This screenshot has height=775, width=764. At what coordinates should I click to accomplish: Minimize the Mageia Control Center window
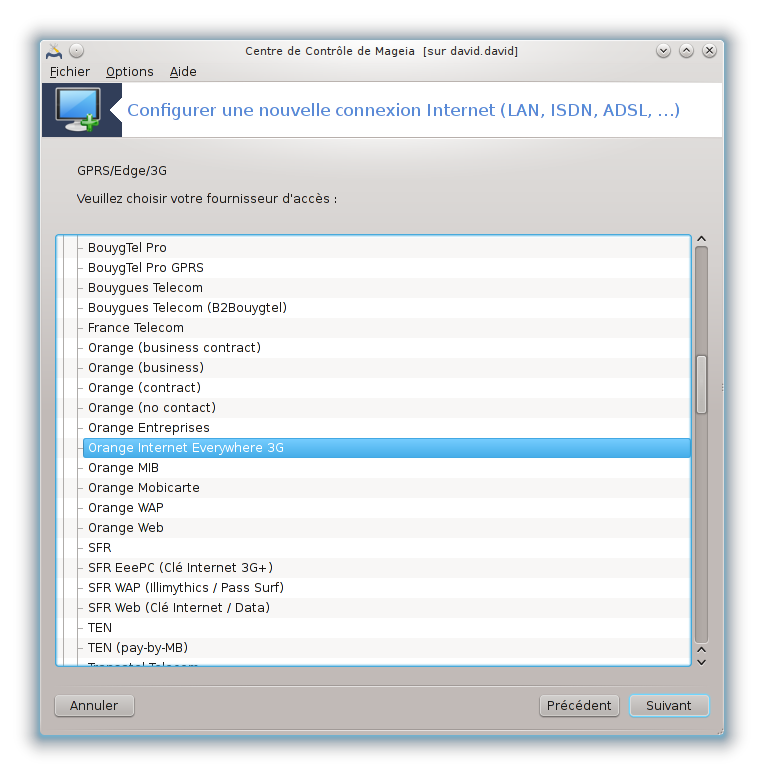coord(663,50)
